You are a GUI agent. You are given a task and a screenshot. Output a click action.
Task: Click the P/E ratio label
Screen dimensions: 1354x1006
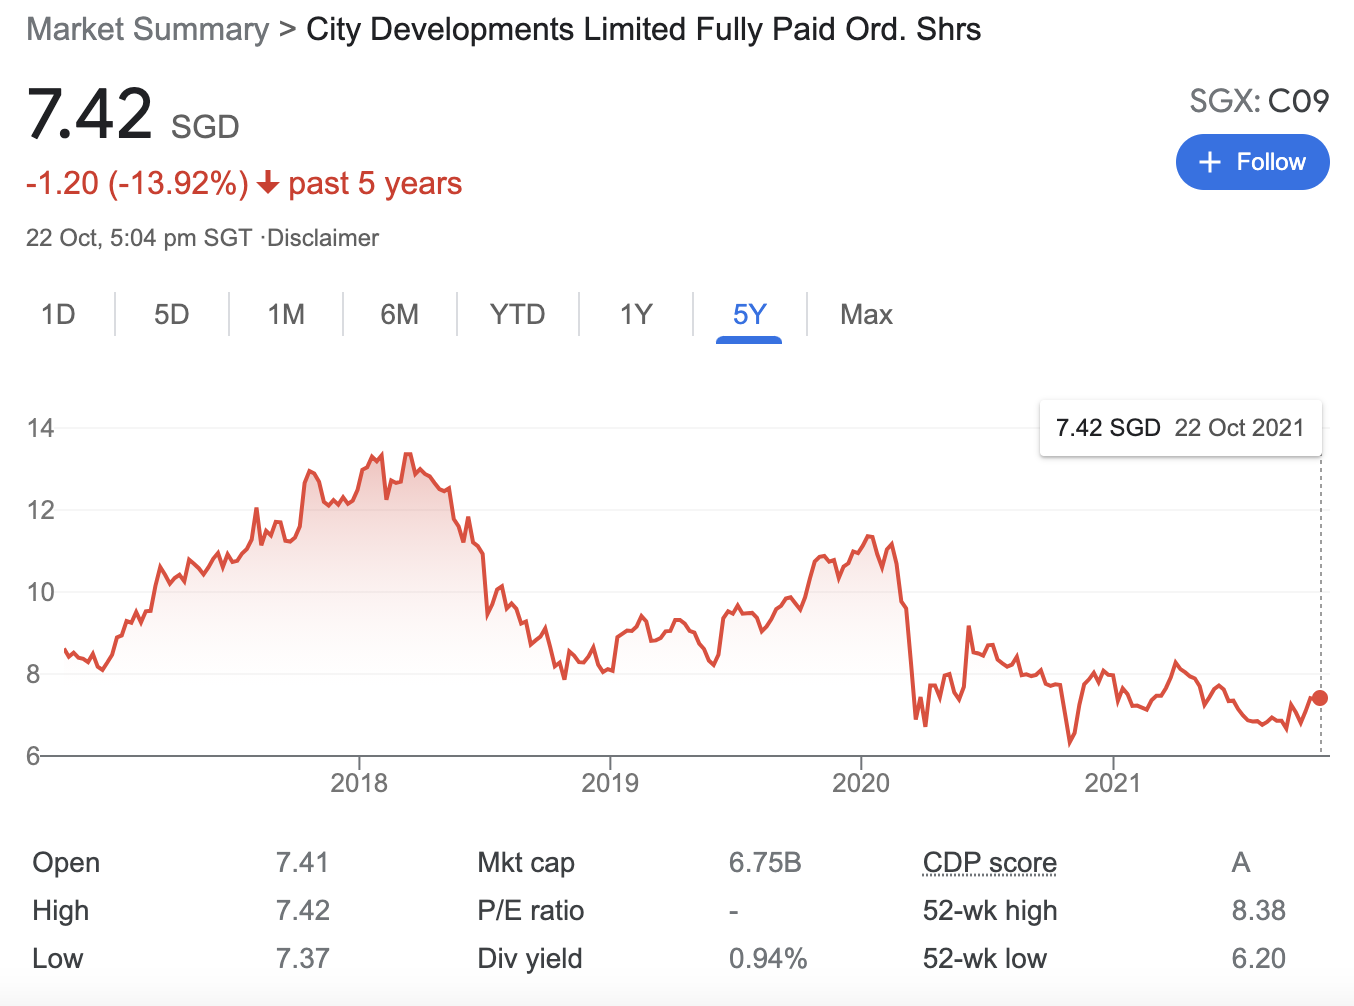coord(531,910)
